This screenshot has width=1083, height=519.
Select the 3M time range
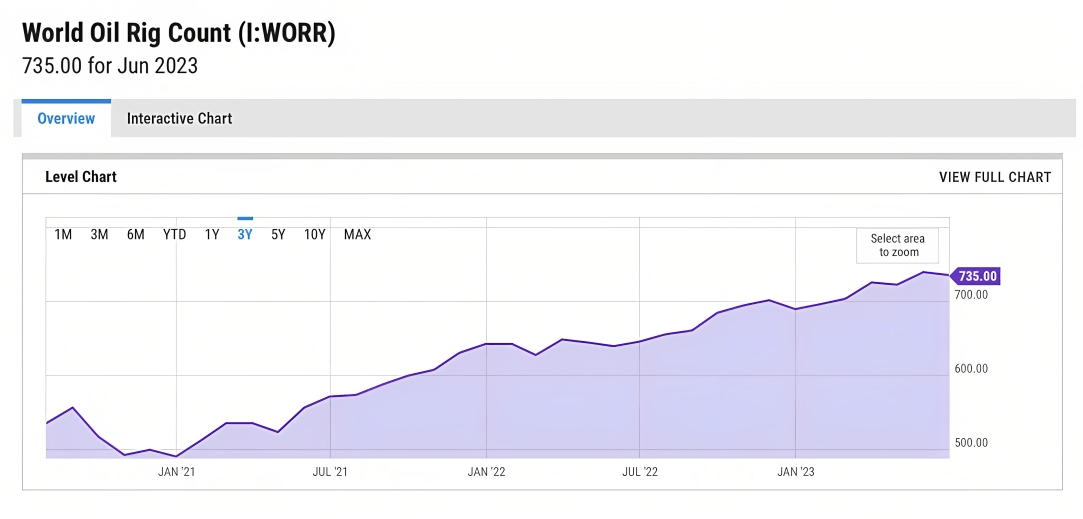tap(99, 234)
